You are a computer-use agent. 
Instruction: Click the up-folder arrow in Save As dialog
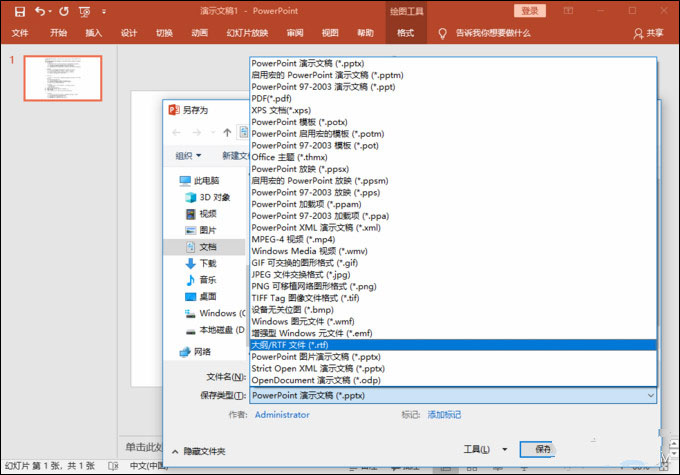point(227,133)
